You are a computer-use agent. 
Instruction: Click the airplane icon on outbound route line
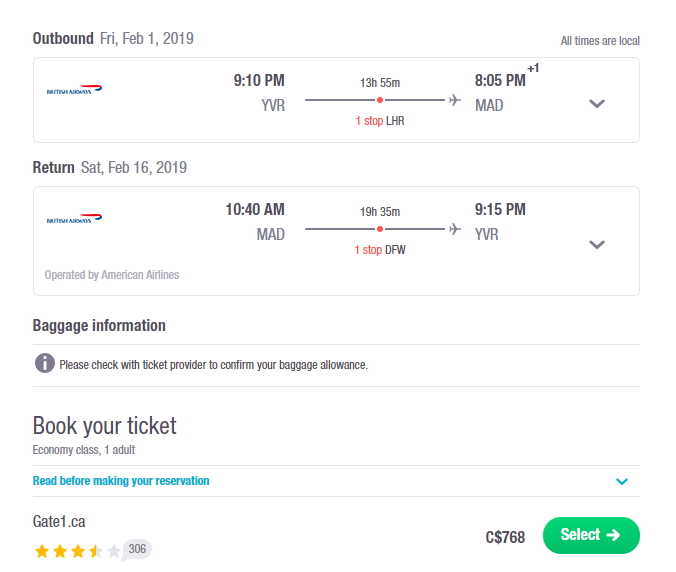coord(454,100)
